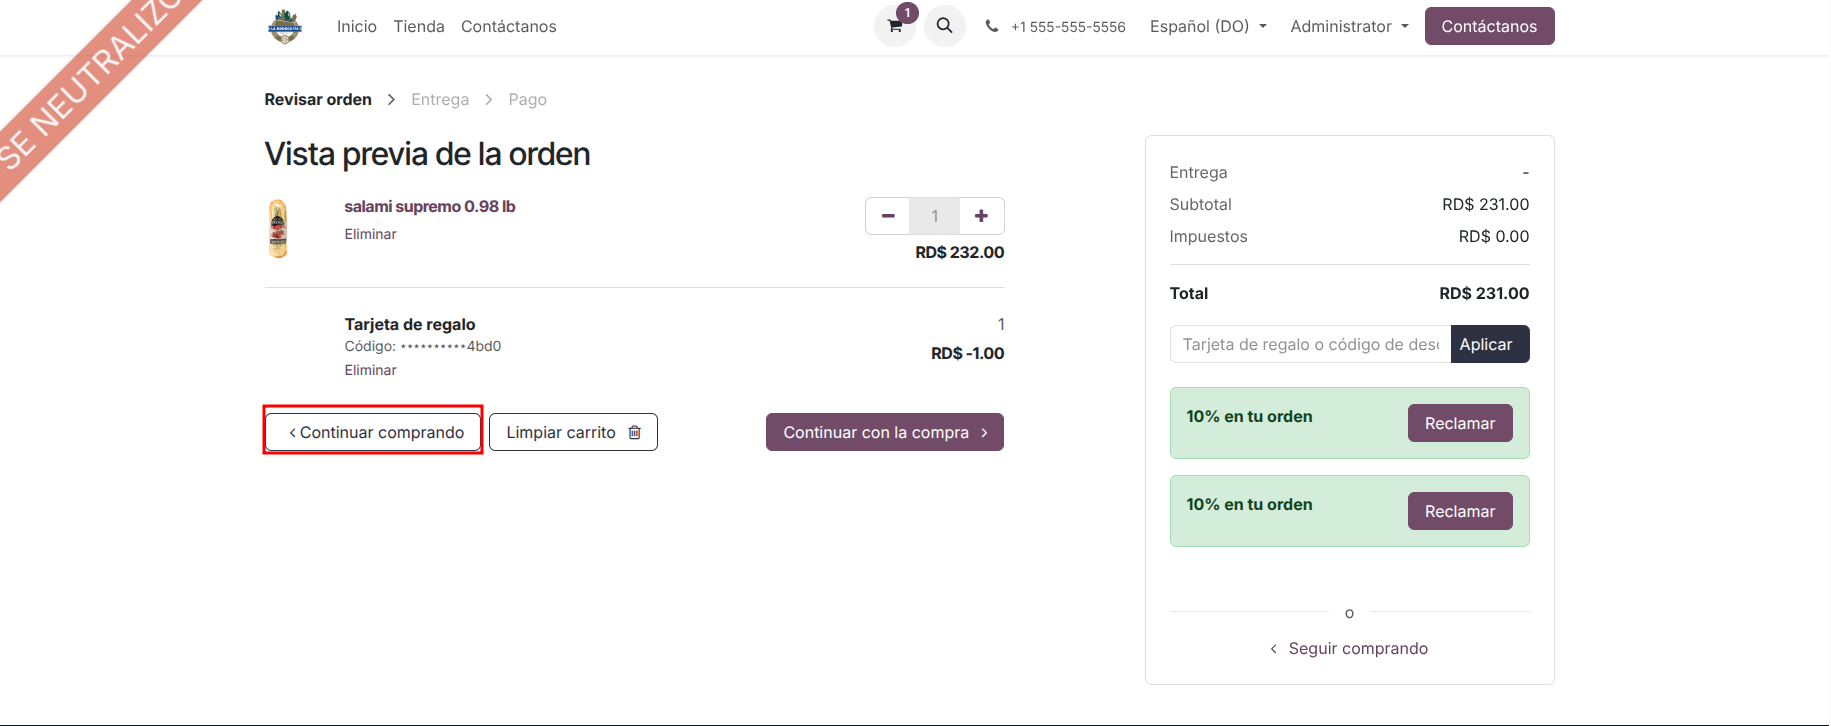Click the store logo icon

(x=285, y=26)
